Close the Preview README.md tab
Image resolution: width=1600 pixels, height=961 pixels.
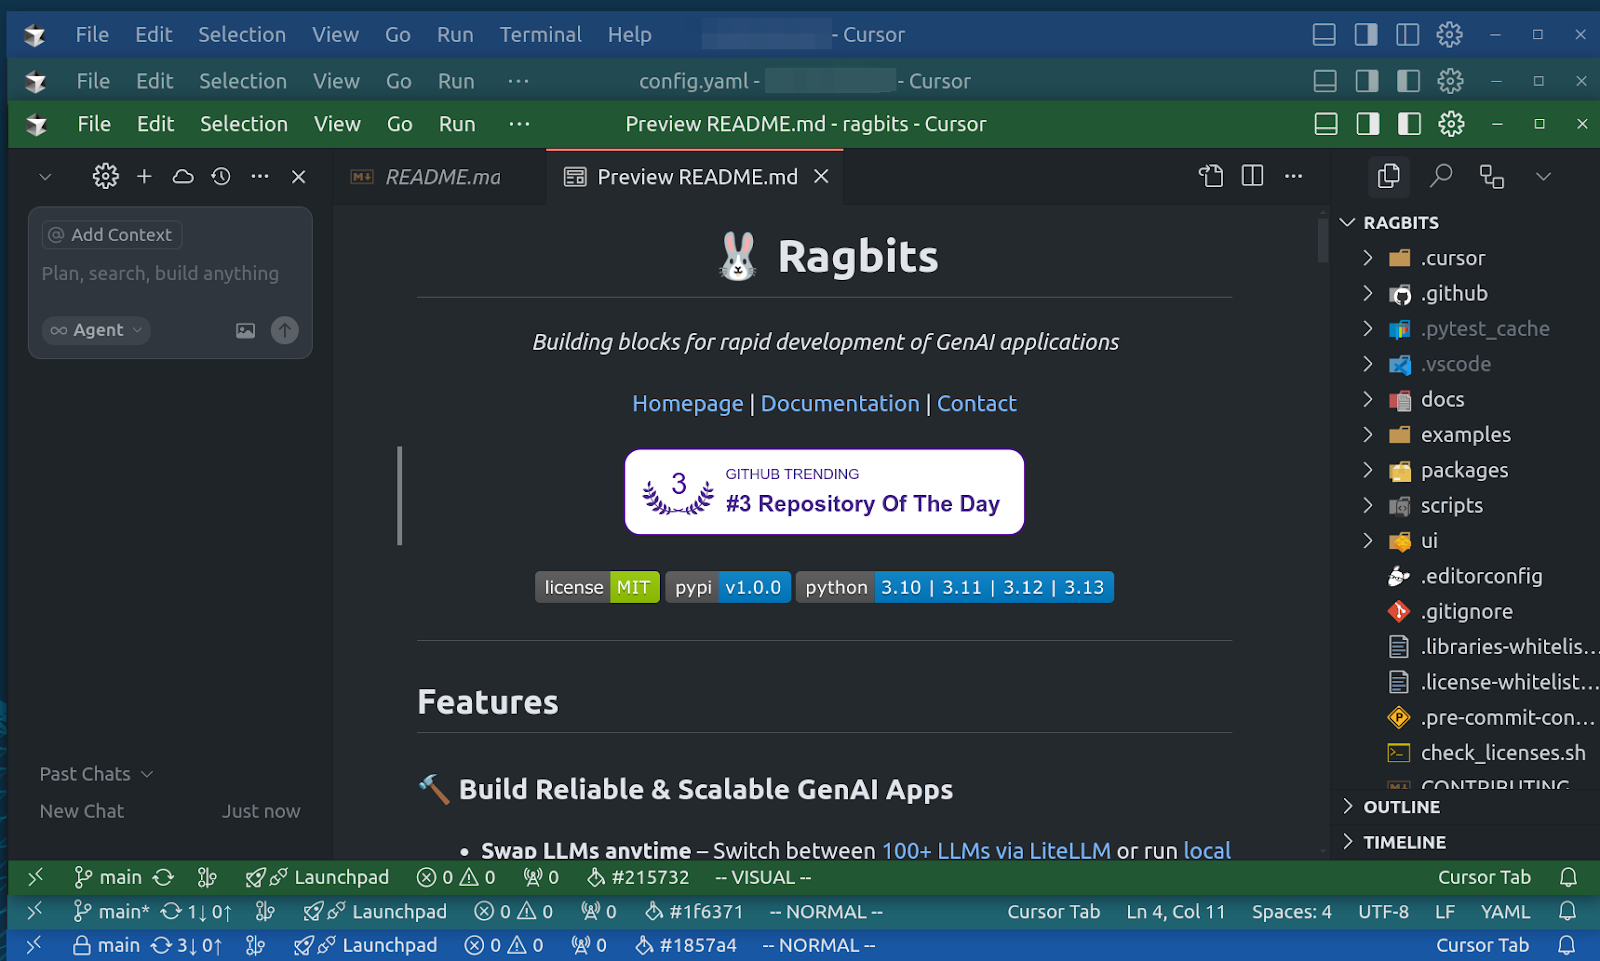click(821, 177)
